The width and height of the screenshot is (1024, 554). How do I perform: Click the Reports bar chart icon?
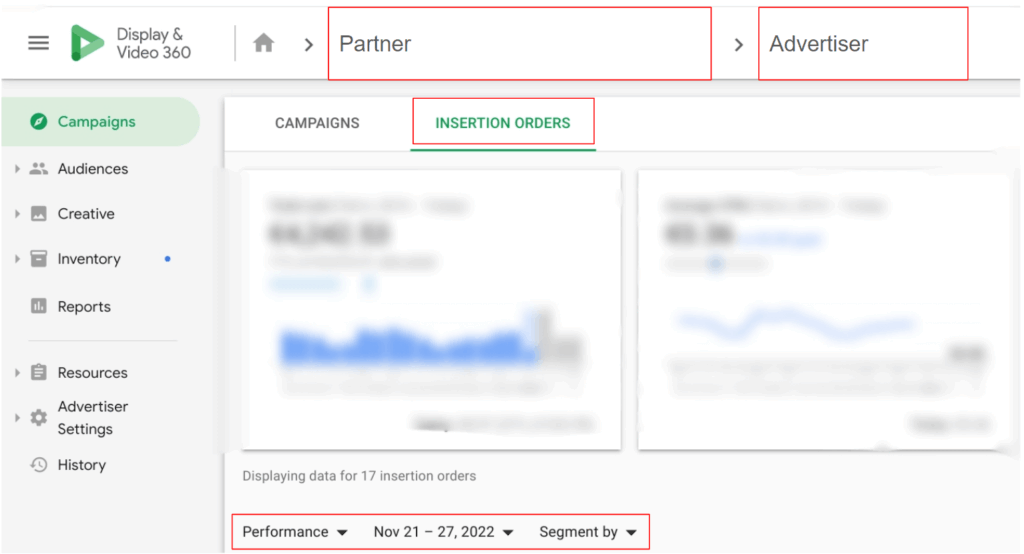click(x=39, y=306)
